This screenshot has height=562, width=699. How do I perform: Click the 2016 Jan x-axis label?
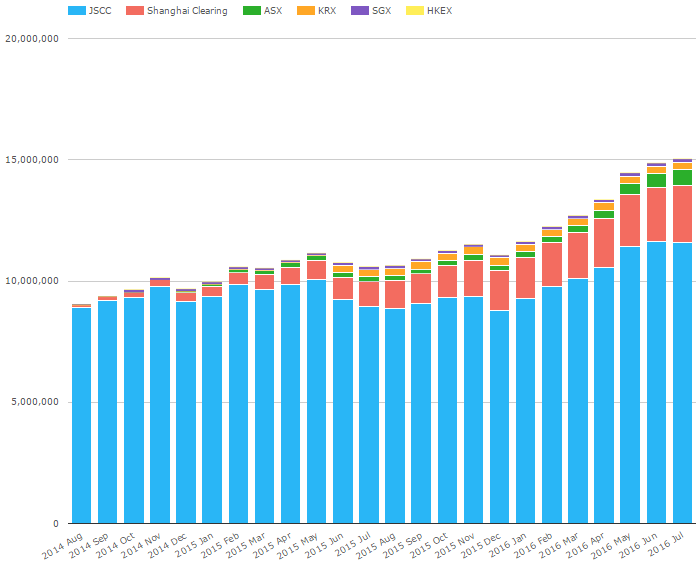(507, 545)
